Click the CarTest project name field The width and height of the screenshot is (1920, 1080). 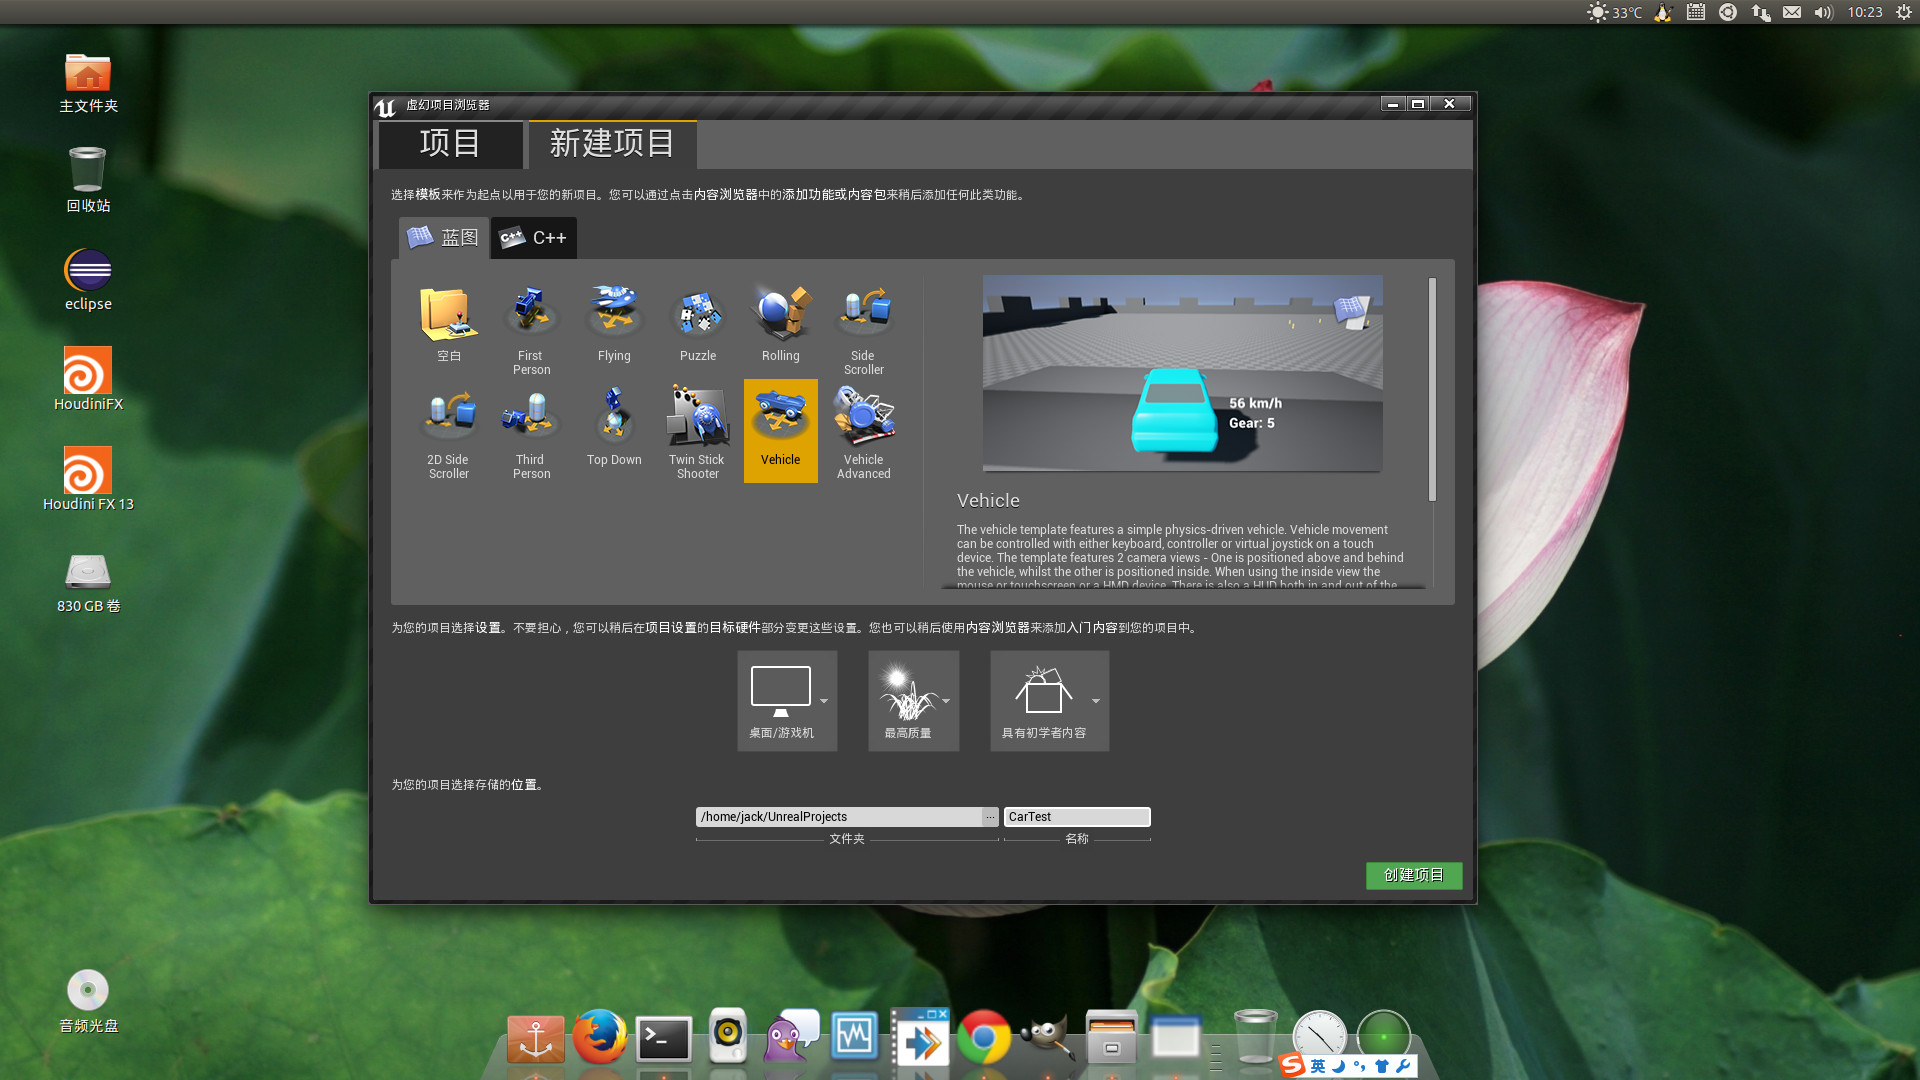[1076, 817]
